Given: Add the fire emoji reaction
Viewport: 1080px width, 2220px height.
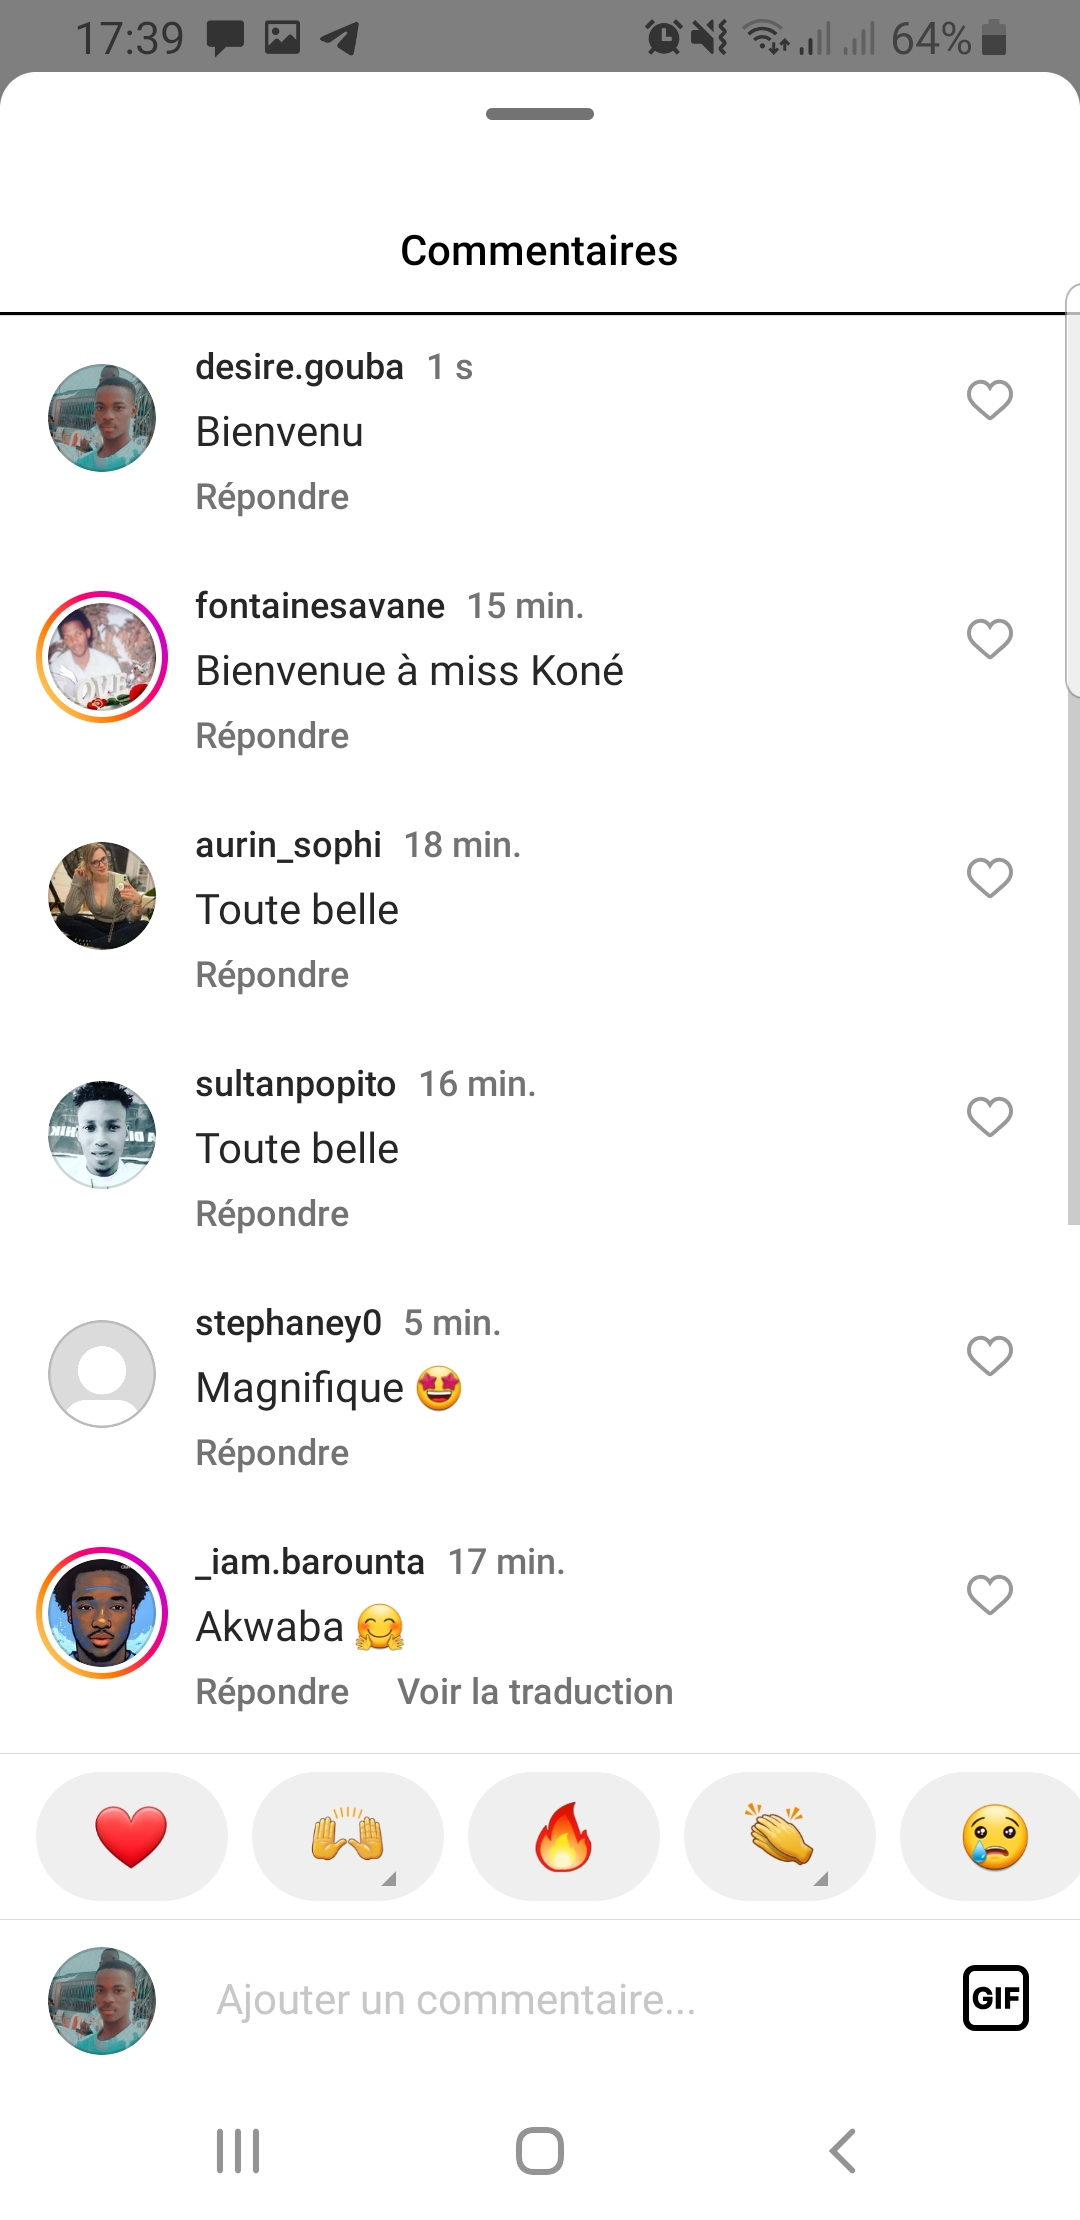Looking at the screenshot, I should coord(563,1836).
